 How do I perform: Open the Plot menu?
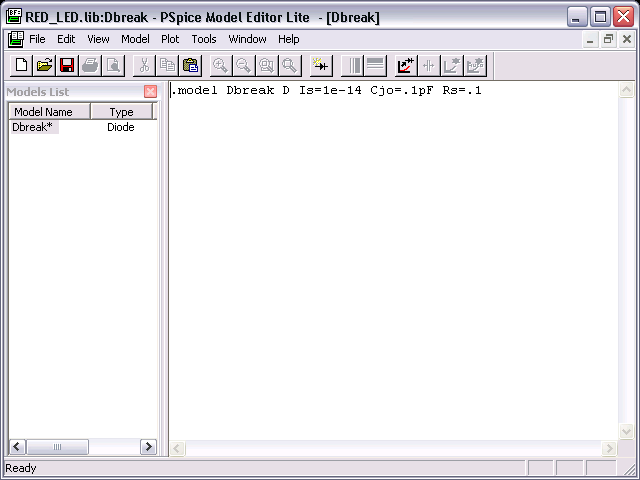(170, 39)
